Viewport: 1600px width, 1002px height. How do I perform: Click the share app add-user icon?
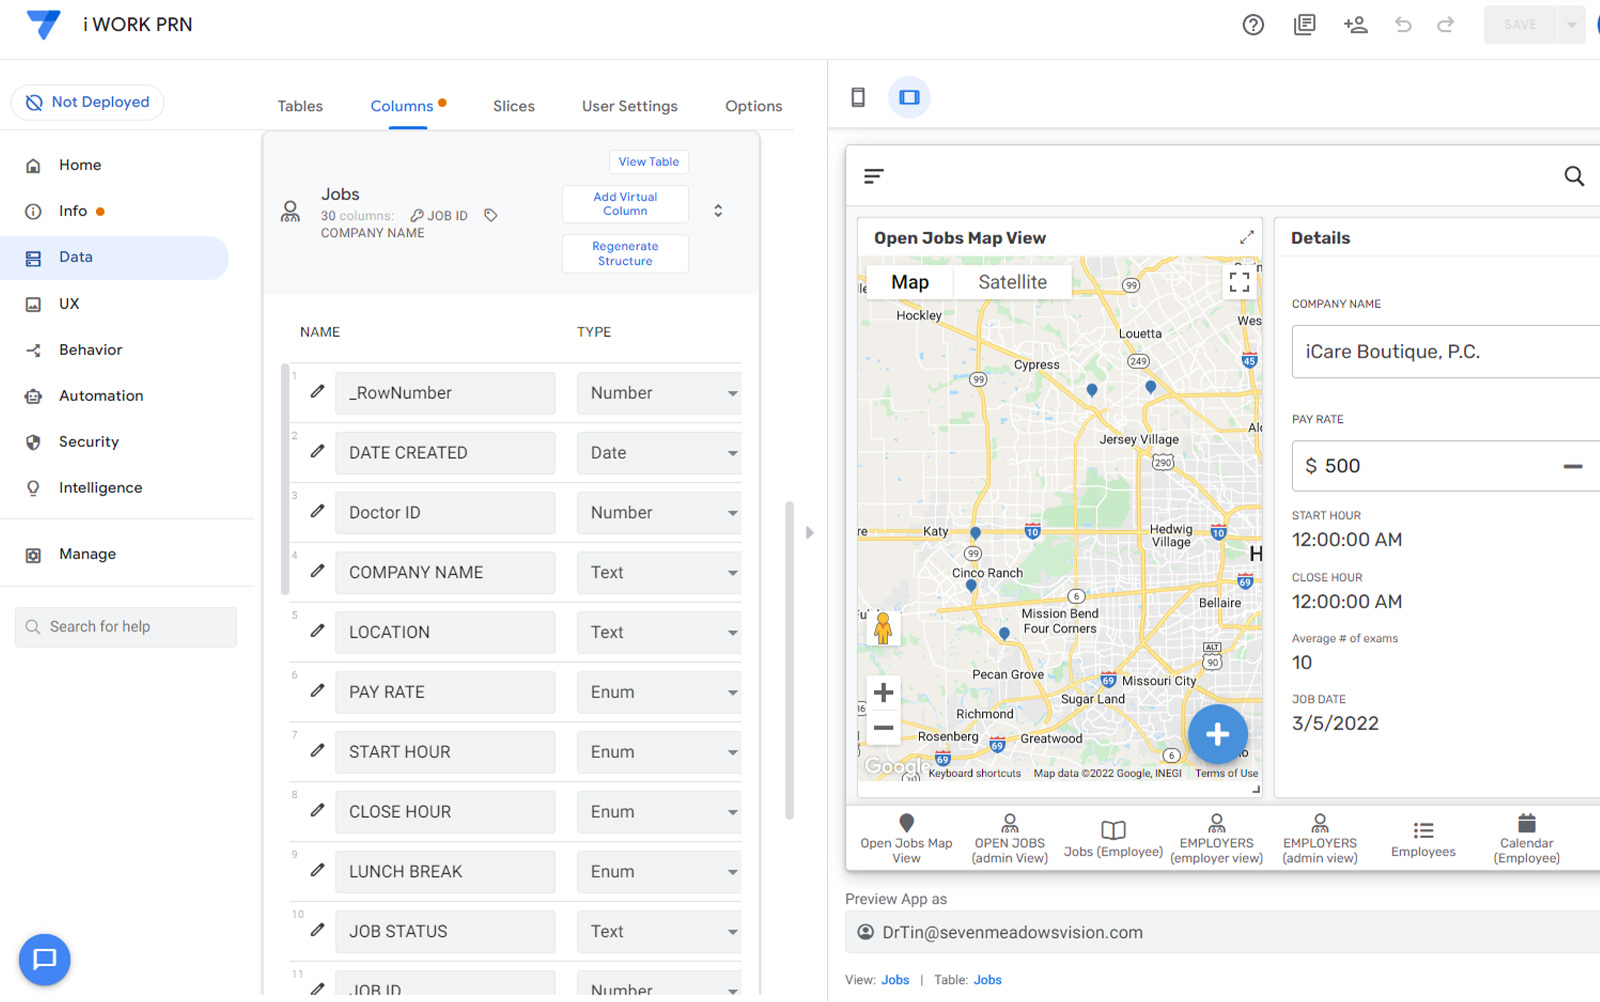[x=1355, y=25]
